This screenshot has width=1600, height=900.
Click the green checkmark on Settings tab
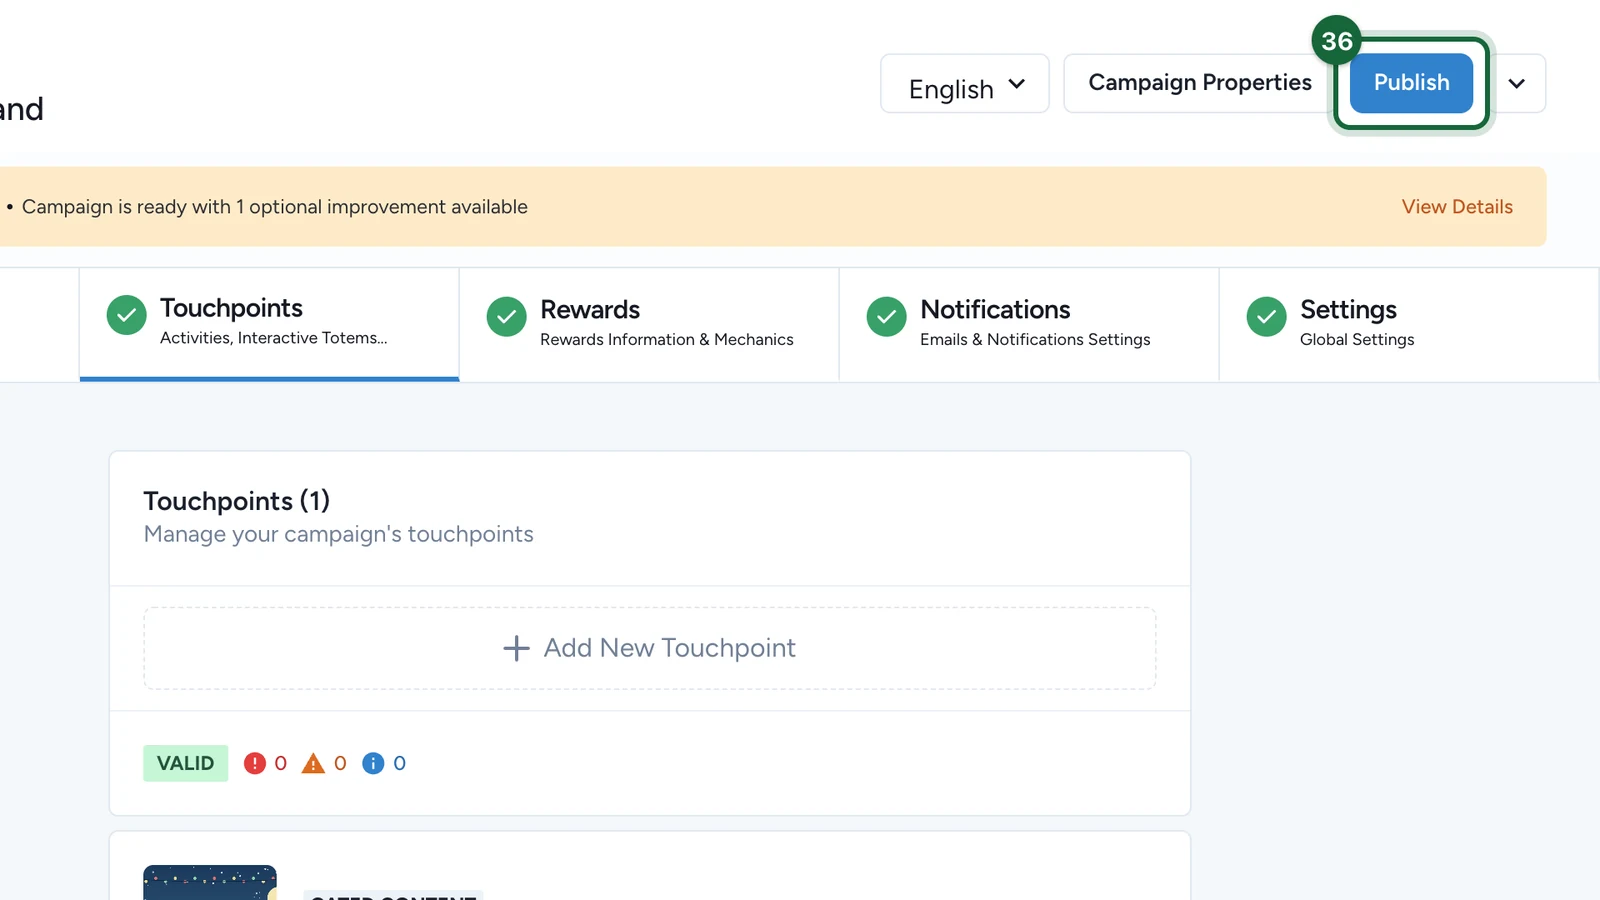(x=1266, y=316)
